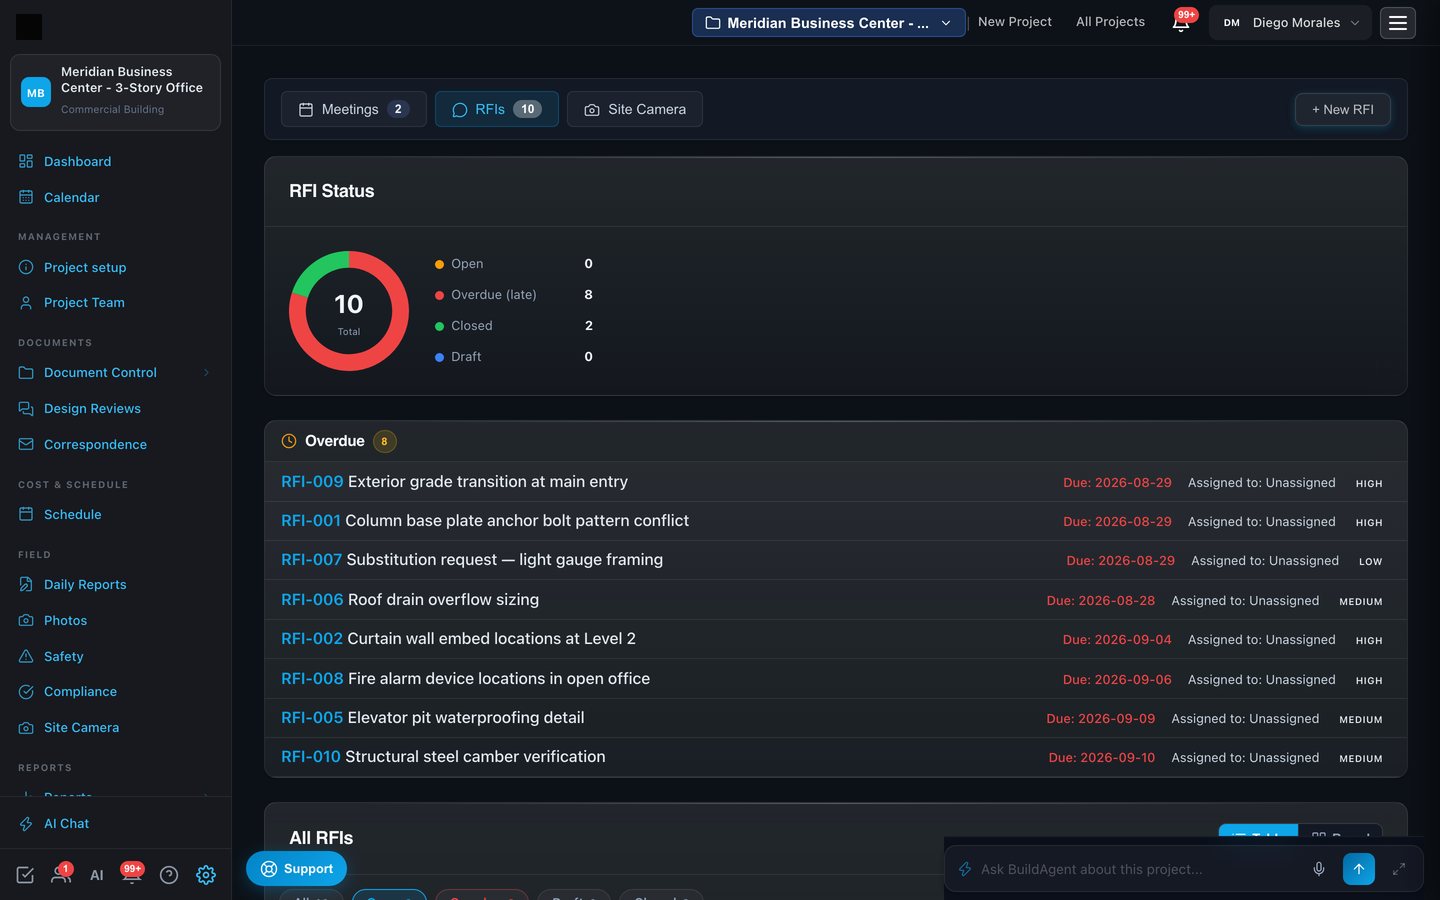Open the notifications bell

pyautogui.click(x=1181, y=23)
